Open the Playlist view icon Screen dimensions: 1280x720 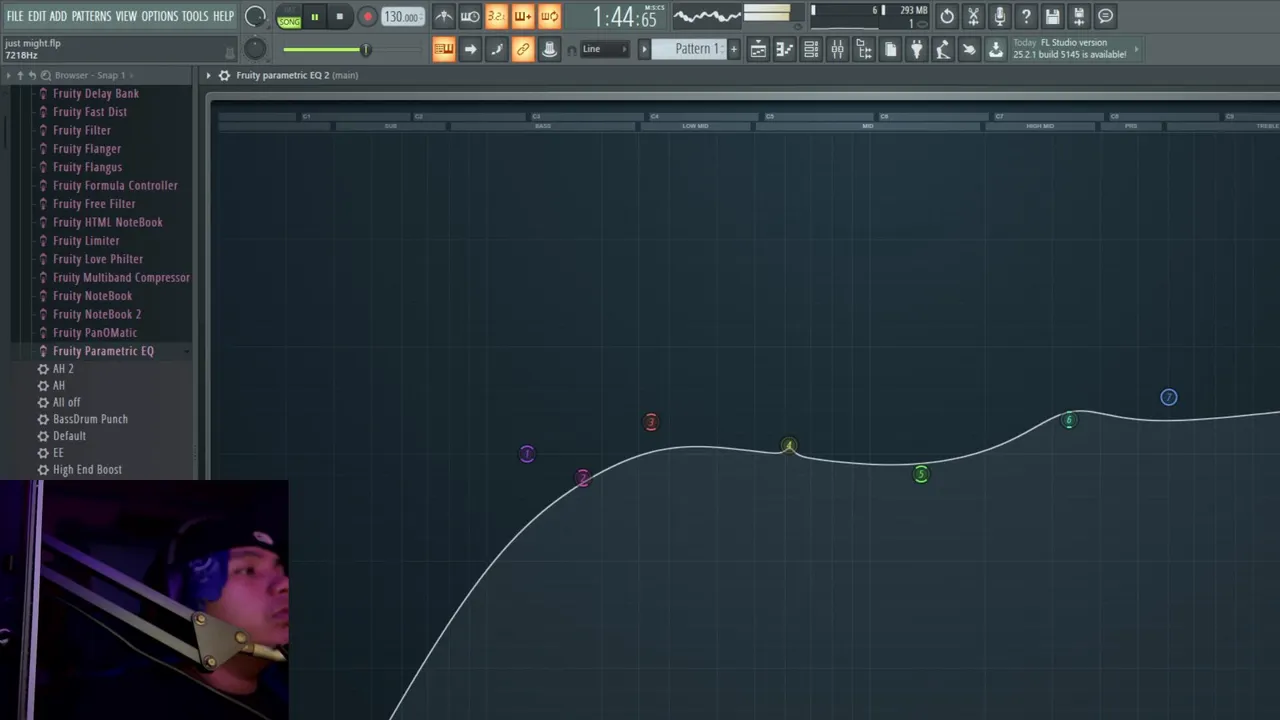pyautogui.click(x=758, y=49)
